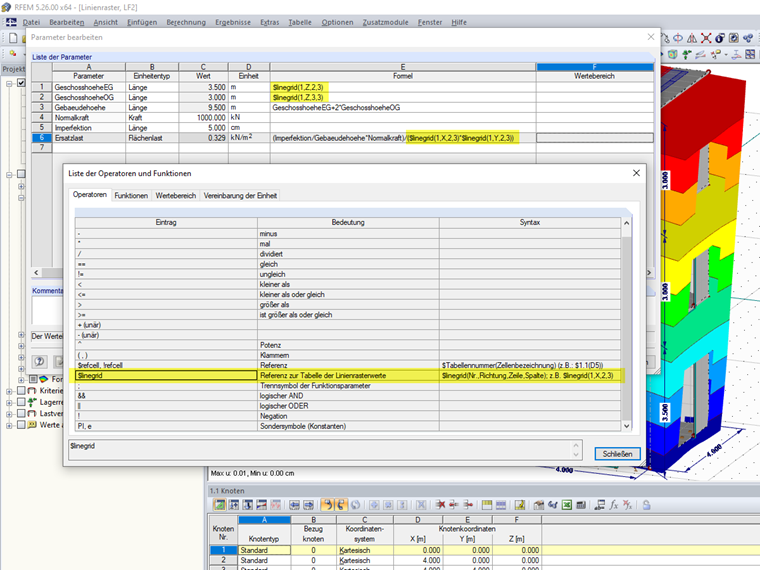Click the Schließen button
This screenshot has width=760, height=570.
click(618, 454)
